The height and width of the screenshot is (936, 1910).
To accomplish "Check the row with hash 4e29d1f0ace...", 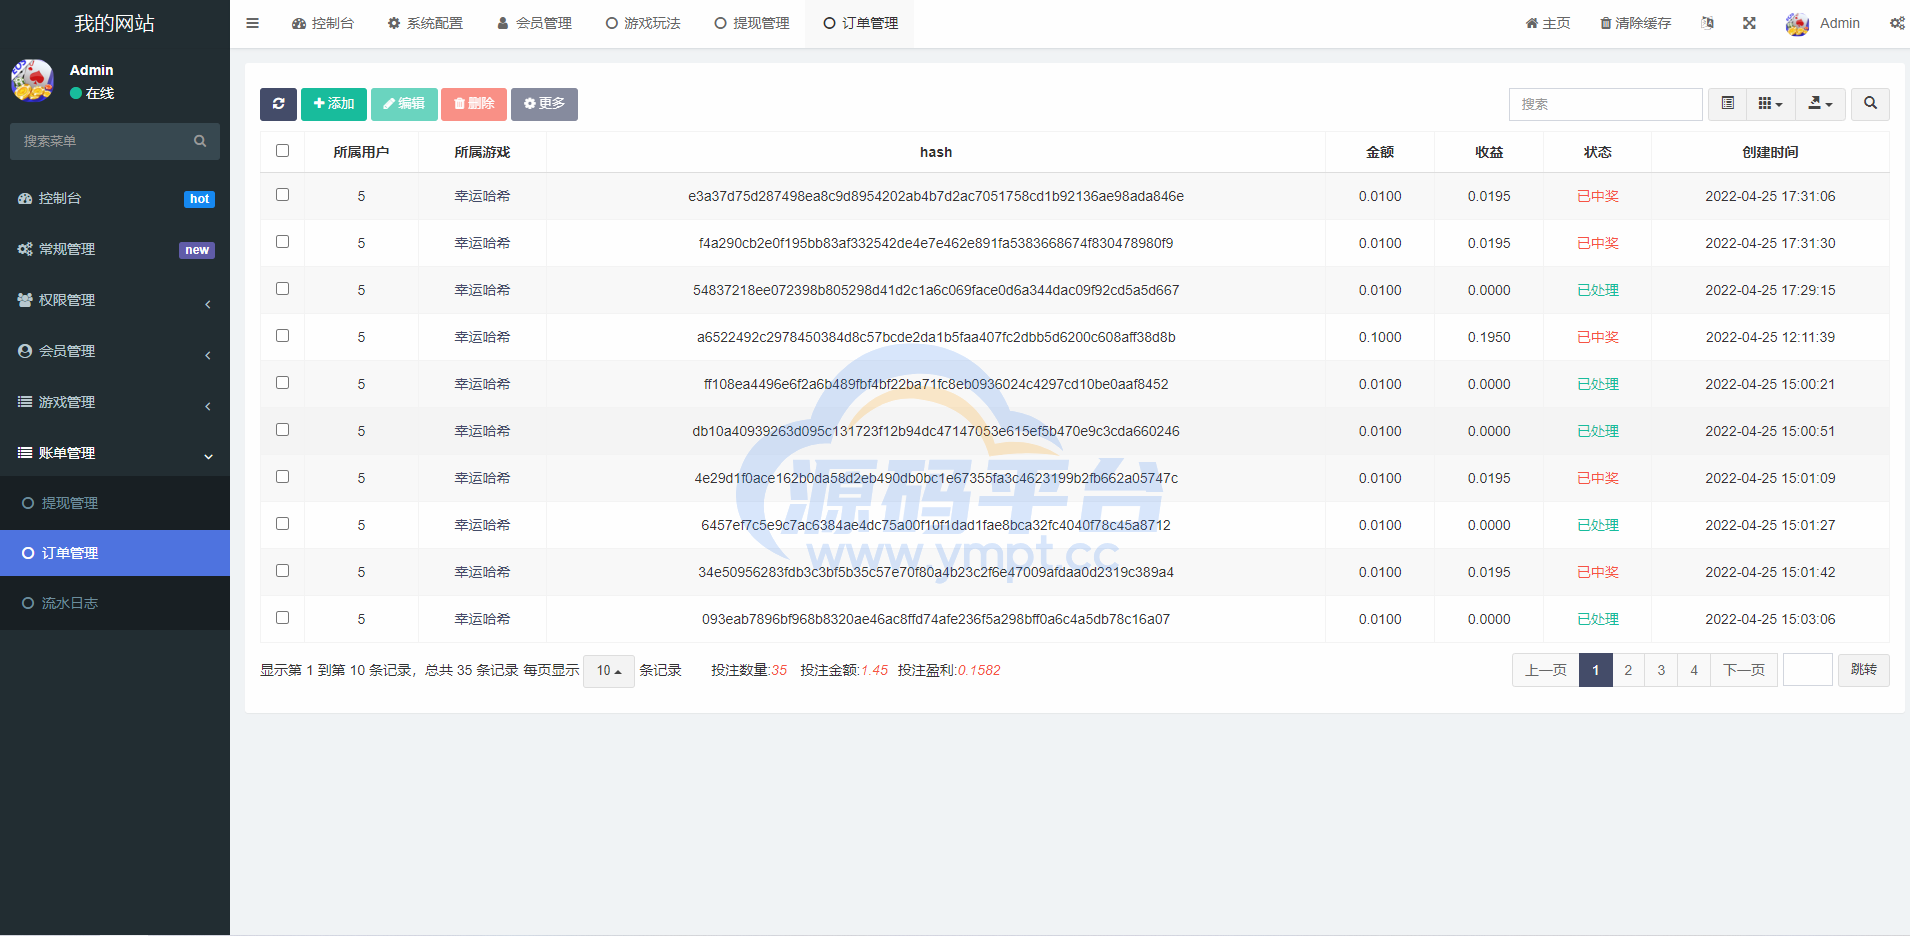I will [282, 477].
